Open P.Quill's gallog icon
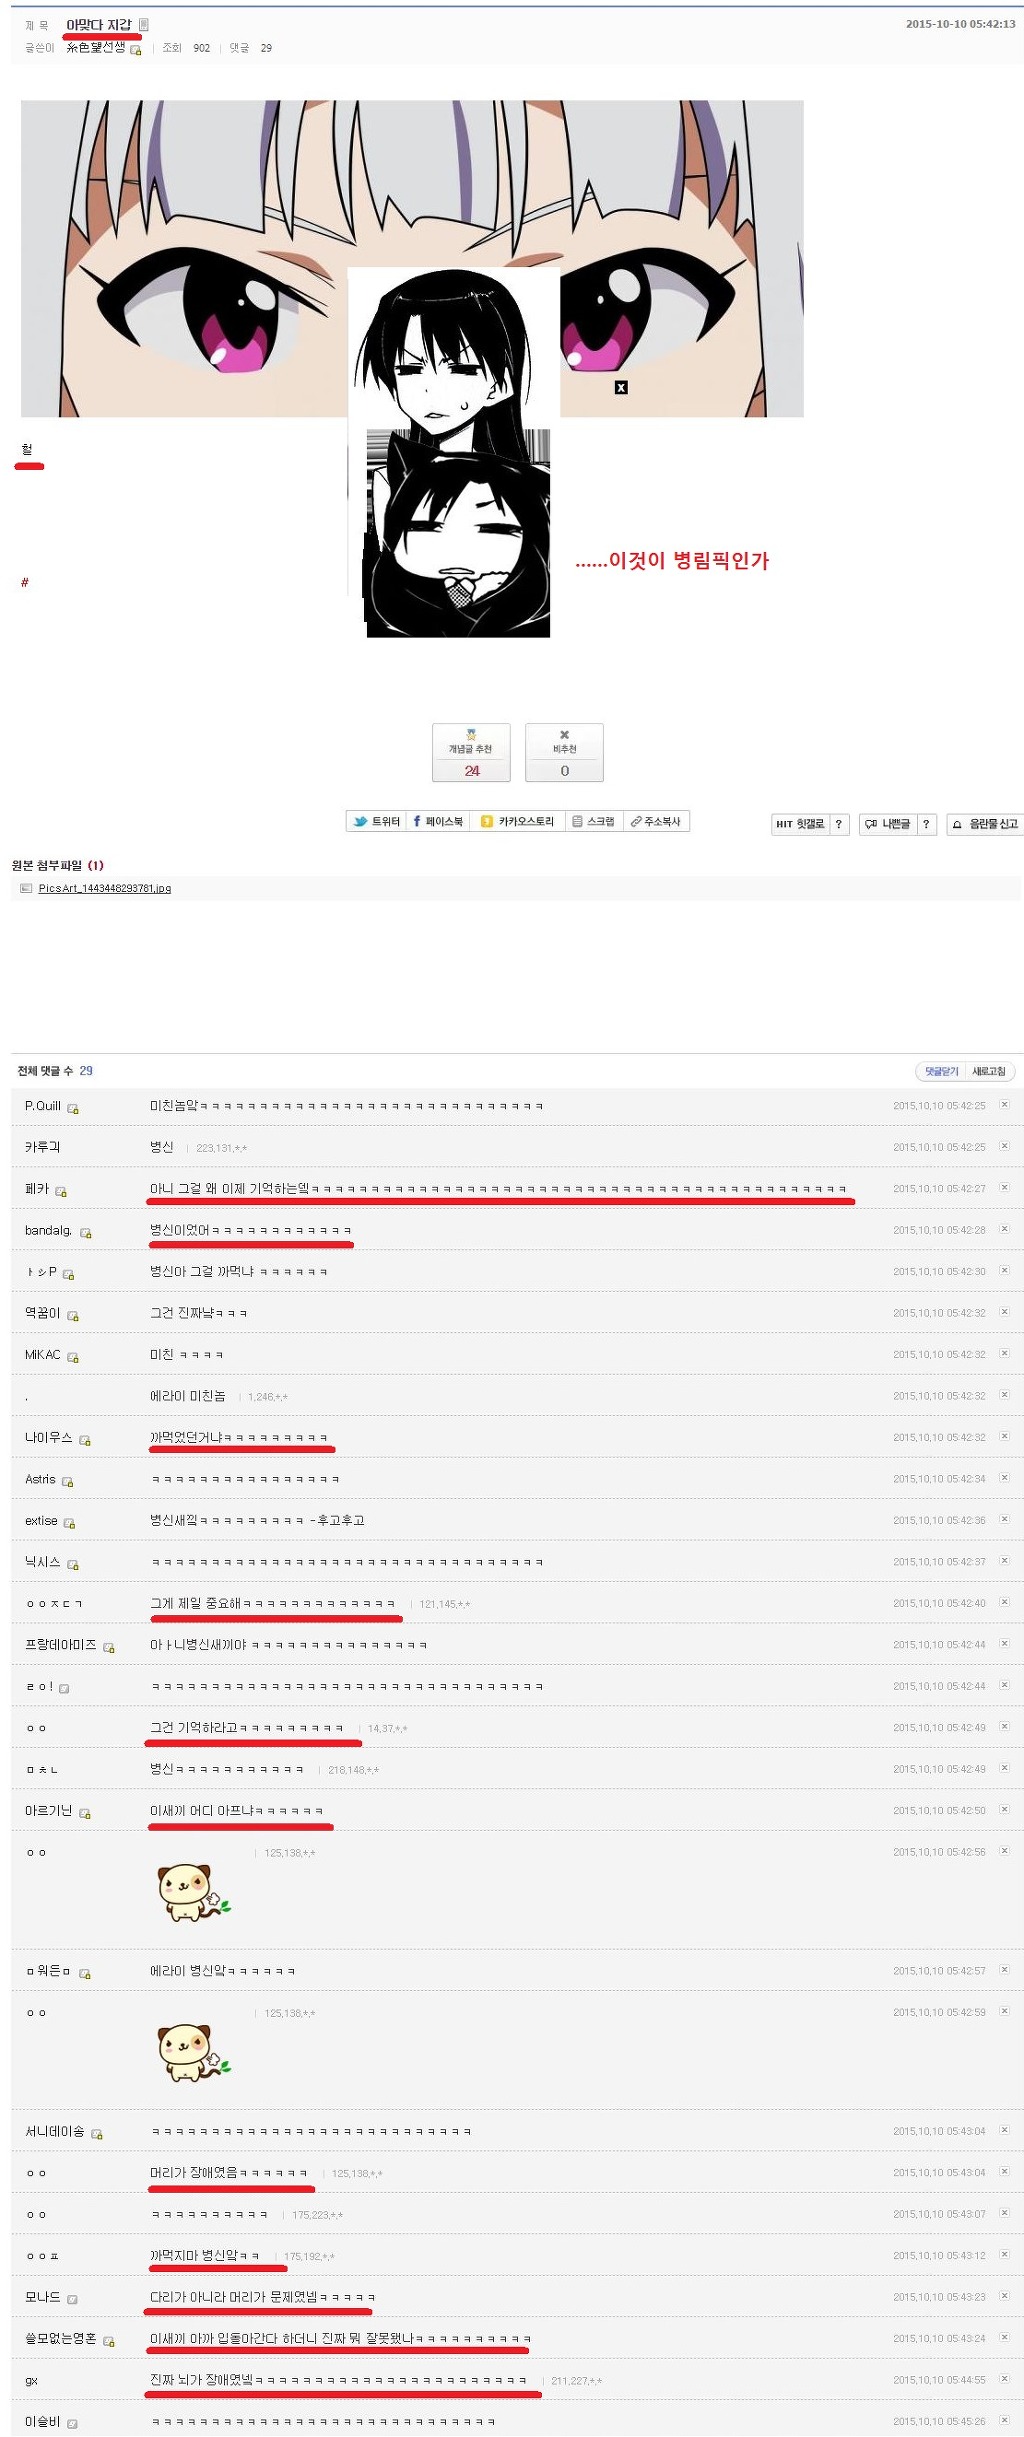This screenshot has height=2437, width=1024. click(x=73, y=1108)
